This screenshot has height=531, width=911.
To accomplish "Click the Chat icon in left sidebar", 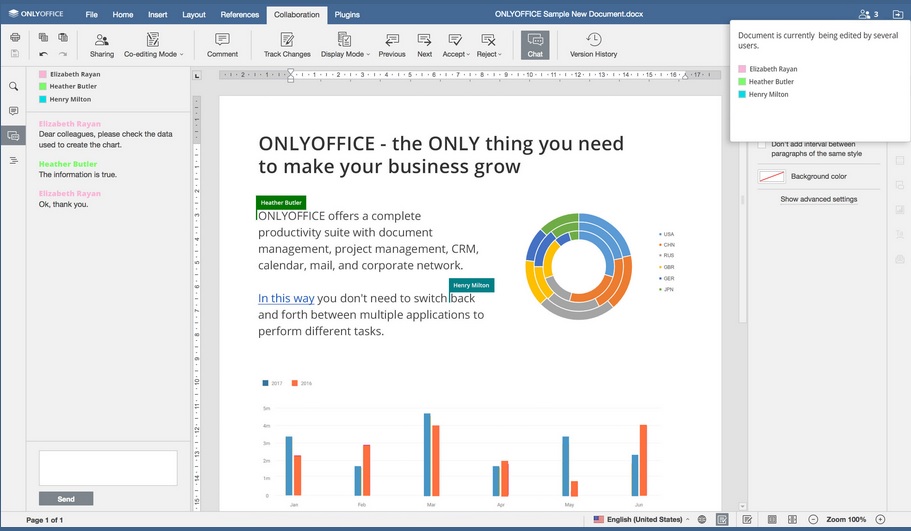I will pos(13,136).
